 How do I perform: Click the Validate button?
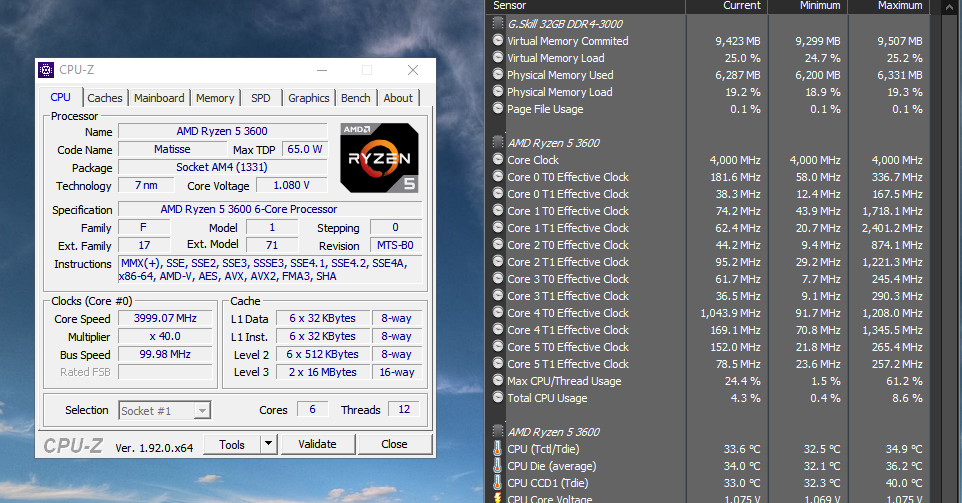click(318, 444)
